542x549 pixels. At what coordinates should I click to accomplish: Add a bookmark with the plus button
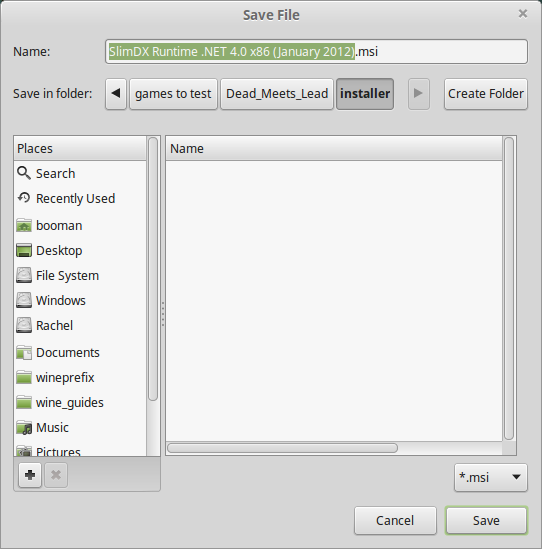point(30,475)
